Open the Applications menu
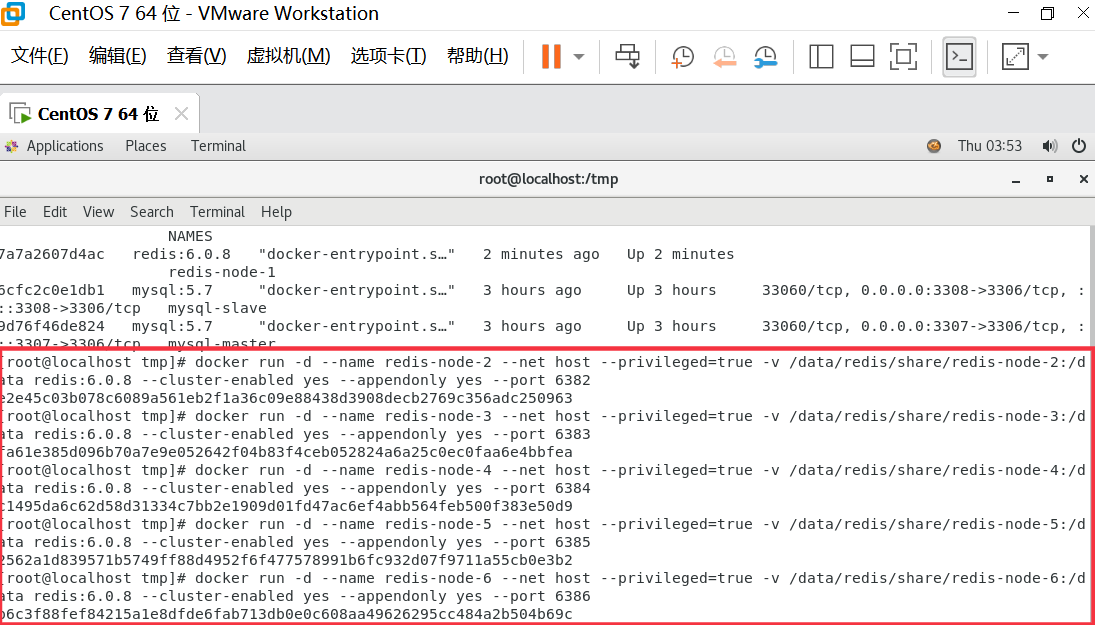 pyautogui.click(x=64, y=146)
